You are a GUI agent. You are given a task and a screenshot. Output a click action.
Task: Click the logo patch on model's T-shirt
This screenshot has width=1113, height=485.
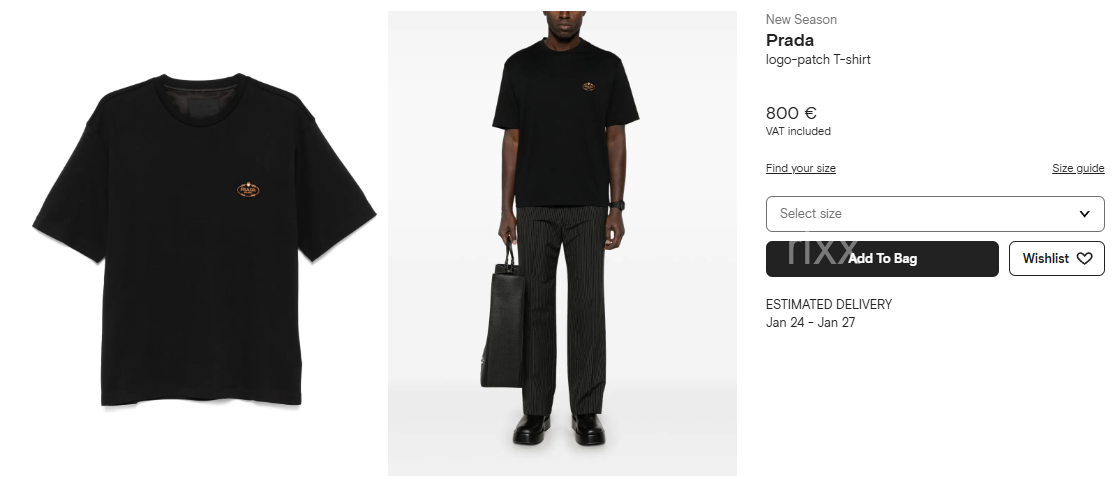tap(588, 87)
